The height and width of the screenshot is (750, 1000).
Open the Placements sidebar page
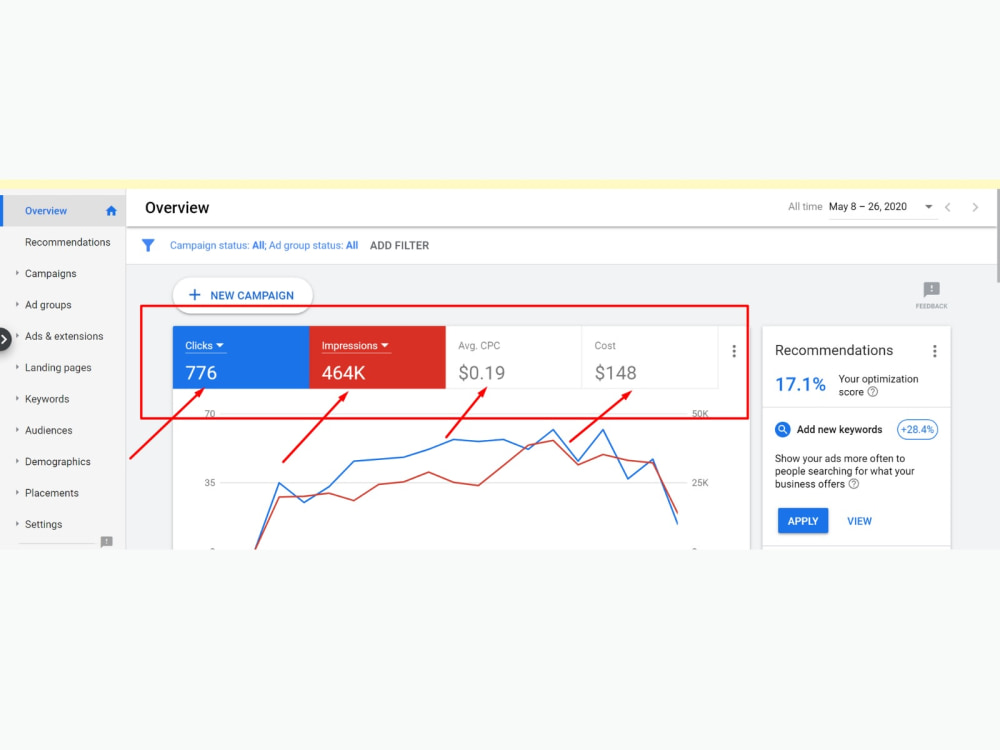point(52,493)
